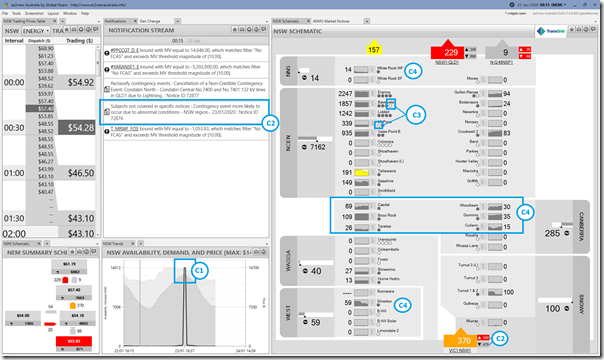Open the ENERGY dropdown in trading prices table
604x360 pixels.
point(36,31)
